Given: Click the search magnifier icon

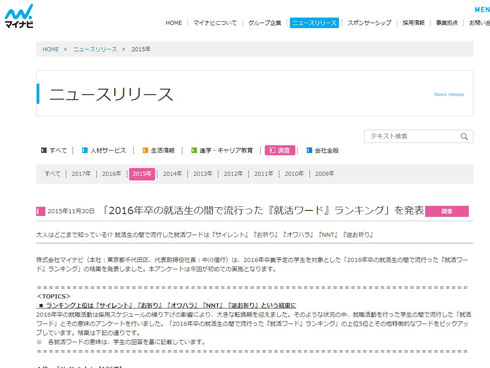Looking at the screenshot, I should pyautogui.click(x=464, y=136).
